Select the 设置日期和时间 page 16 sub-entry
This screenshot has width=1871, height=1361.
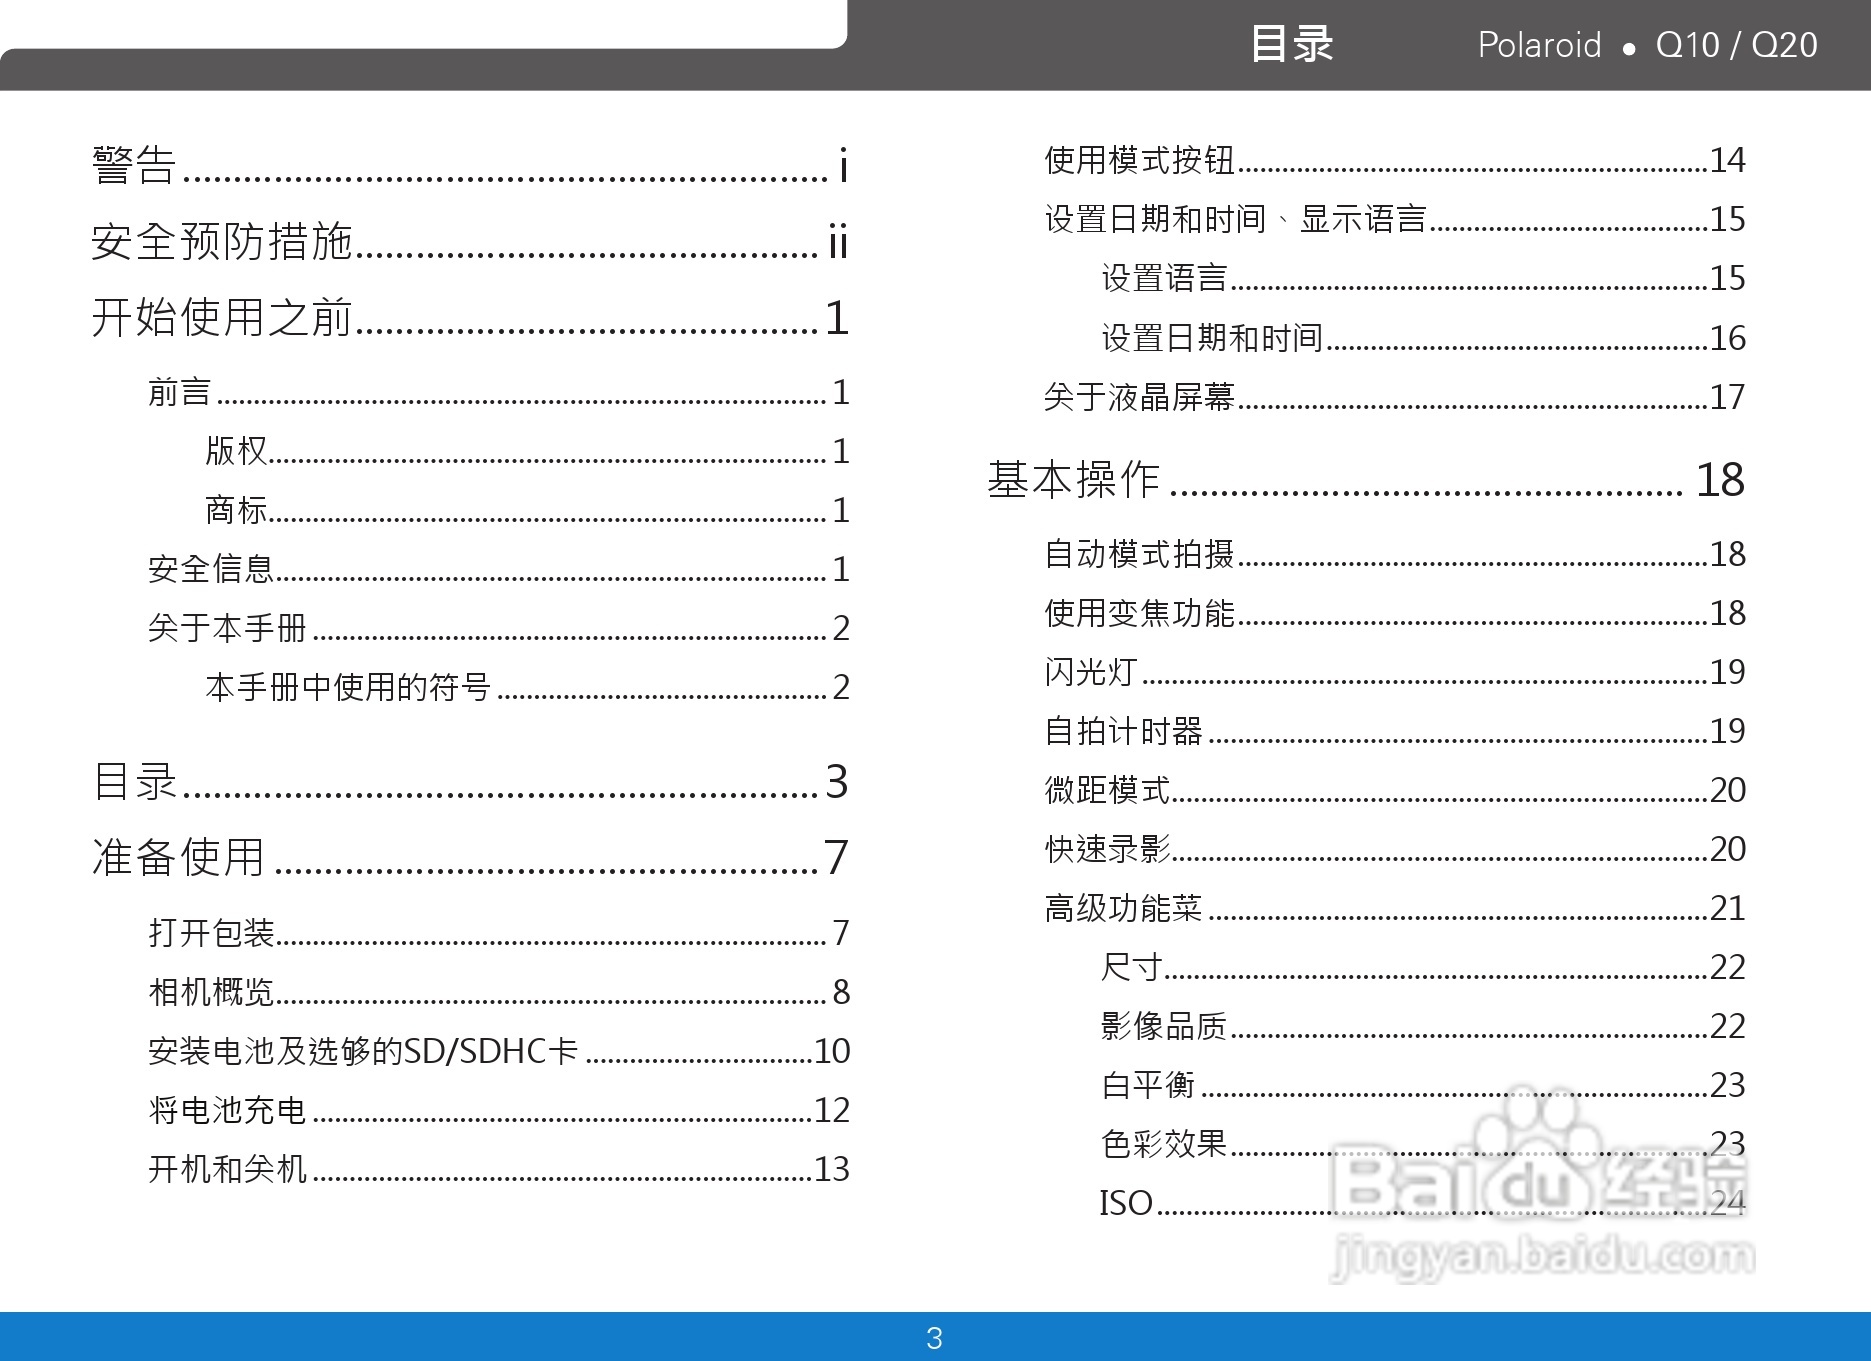(1423, 338)
